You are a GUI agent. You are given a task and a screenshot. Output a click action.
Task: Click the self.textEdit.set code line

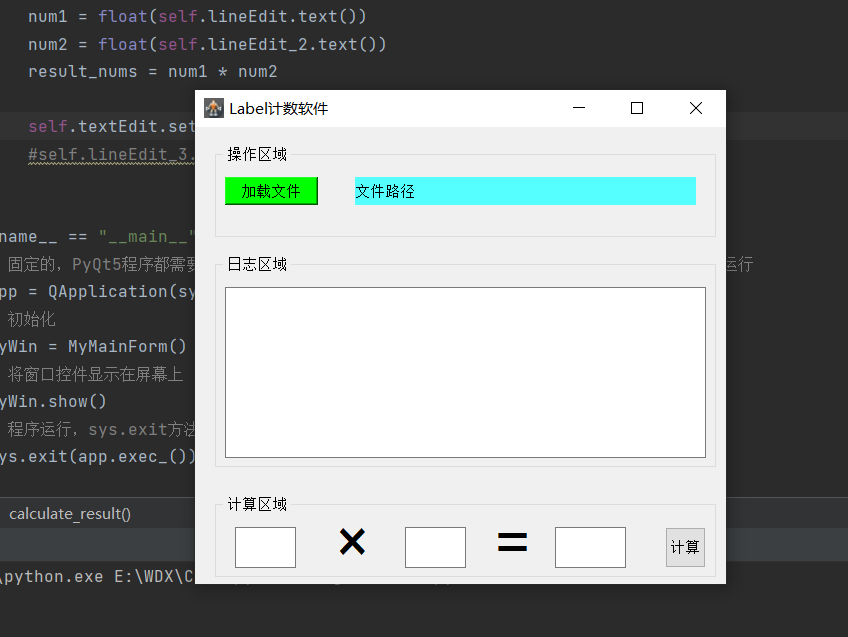click(x=111, y=127)
